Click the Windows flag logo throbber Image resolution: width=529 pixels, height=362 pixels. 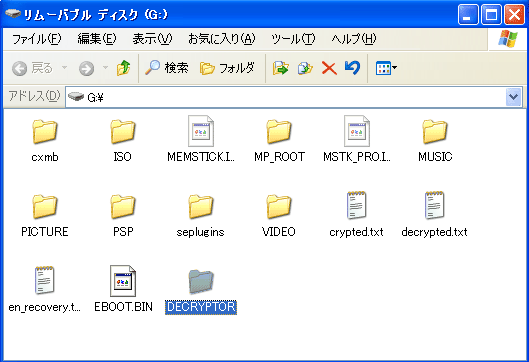[508, 39]
